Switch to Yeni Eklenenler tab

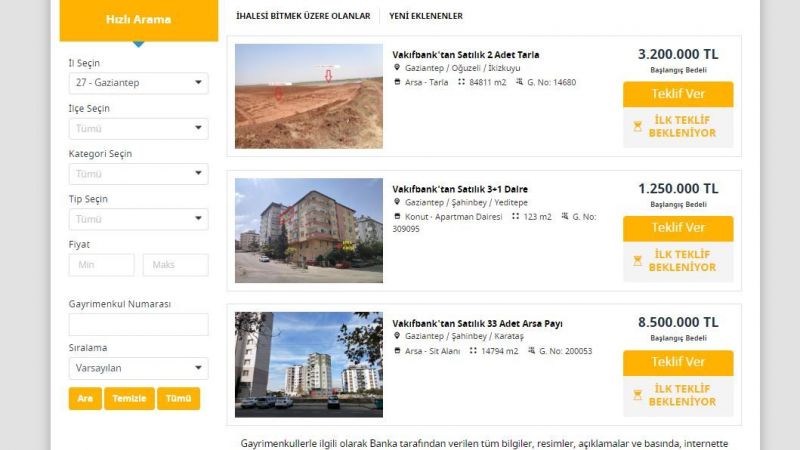click(426, 16)
